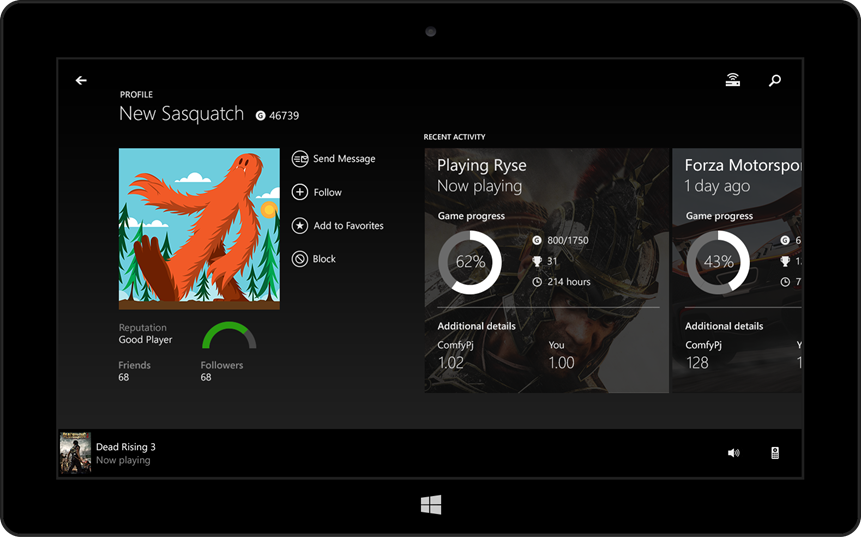Click the 214 hours value
This screenshot has width=861, height=538.
[x=569, y=282]
